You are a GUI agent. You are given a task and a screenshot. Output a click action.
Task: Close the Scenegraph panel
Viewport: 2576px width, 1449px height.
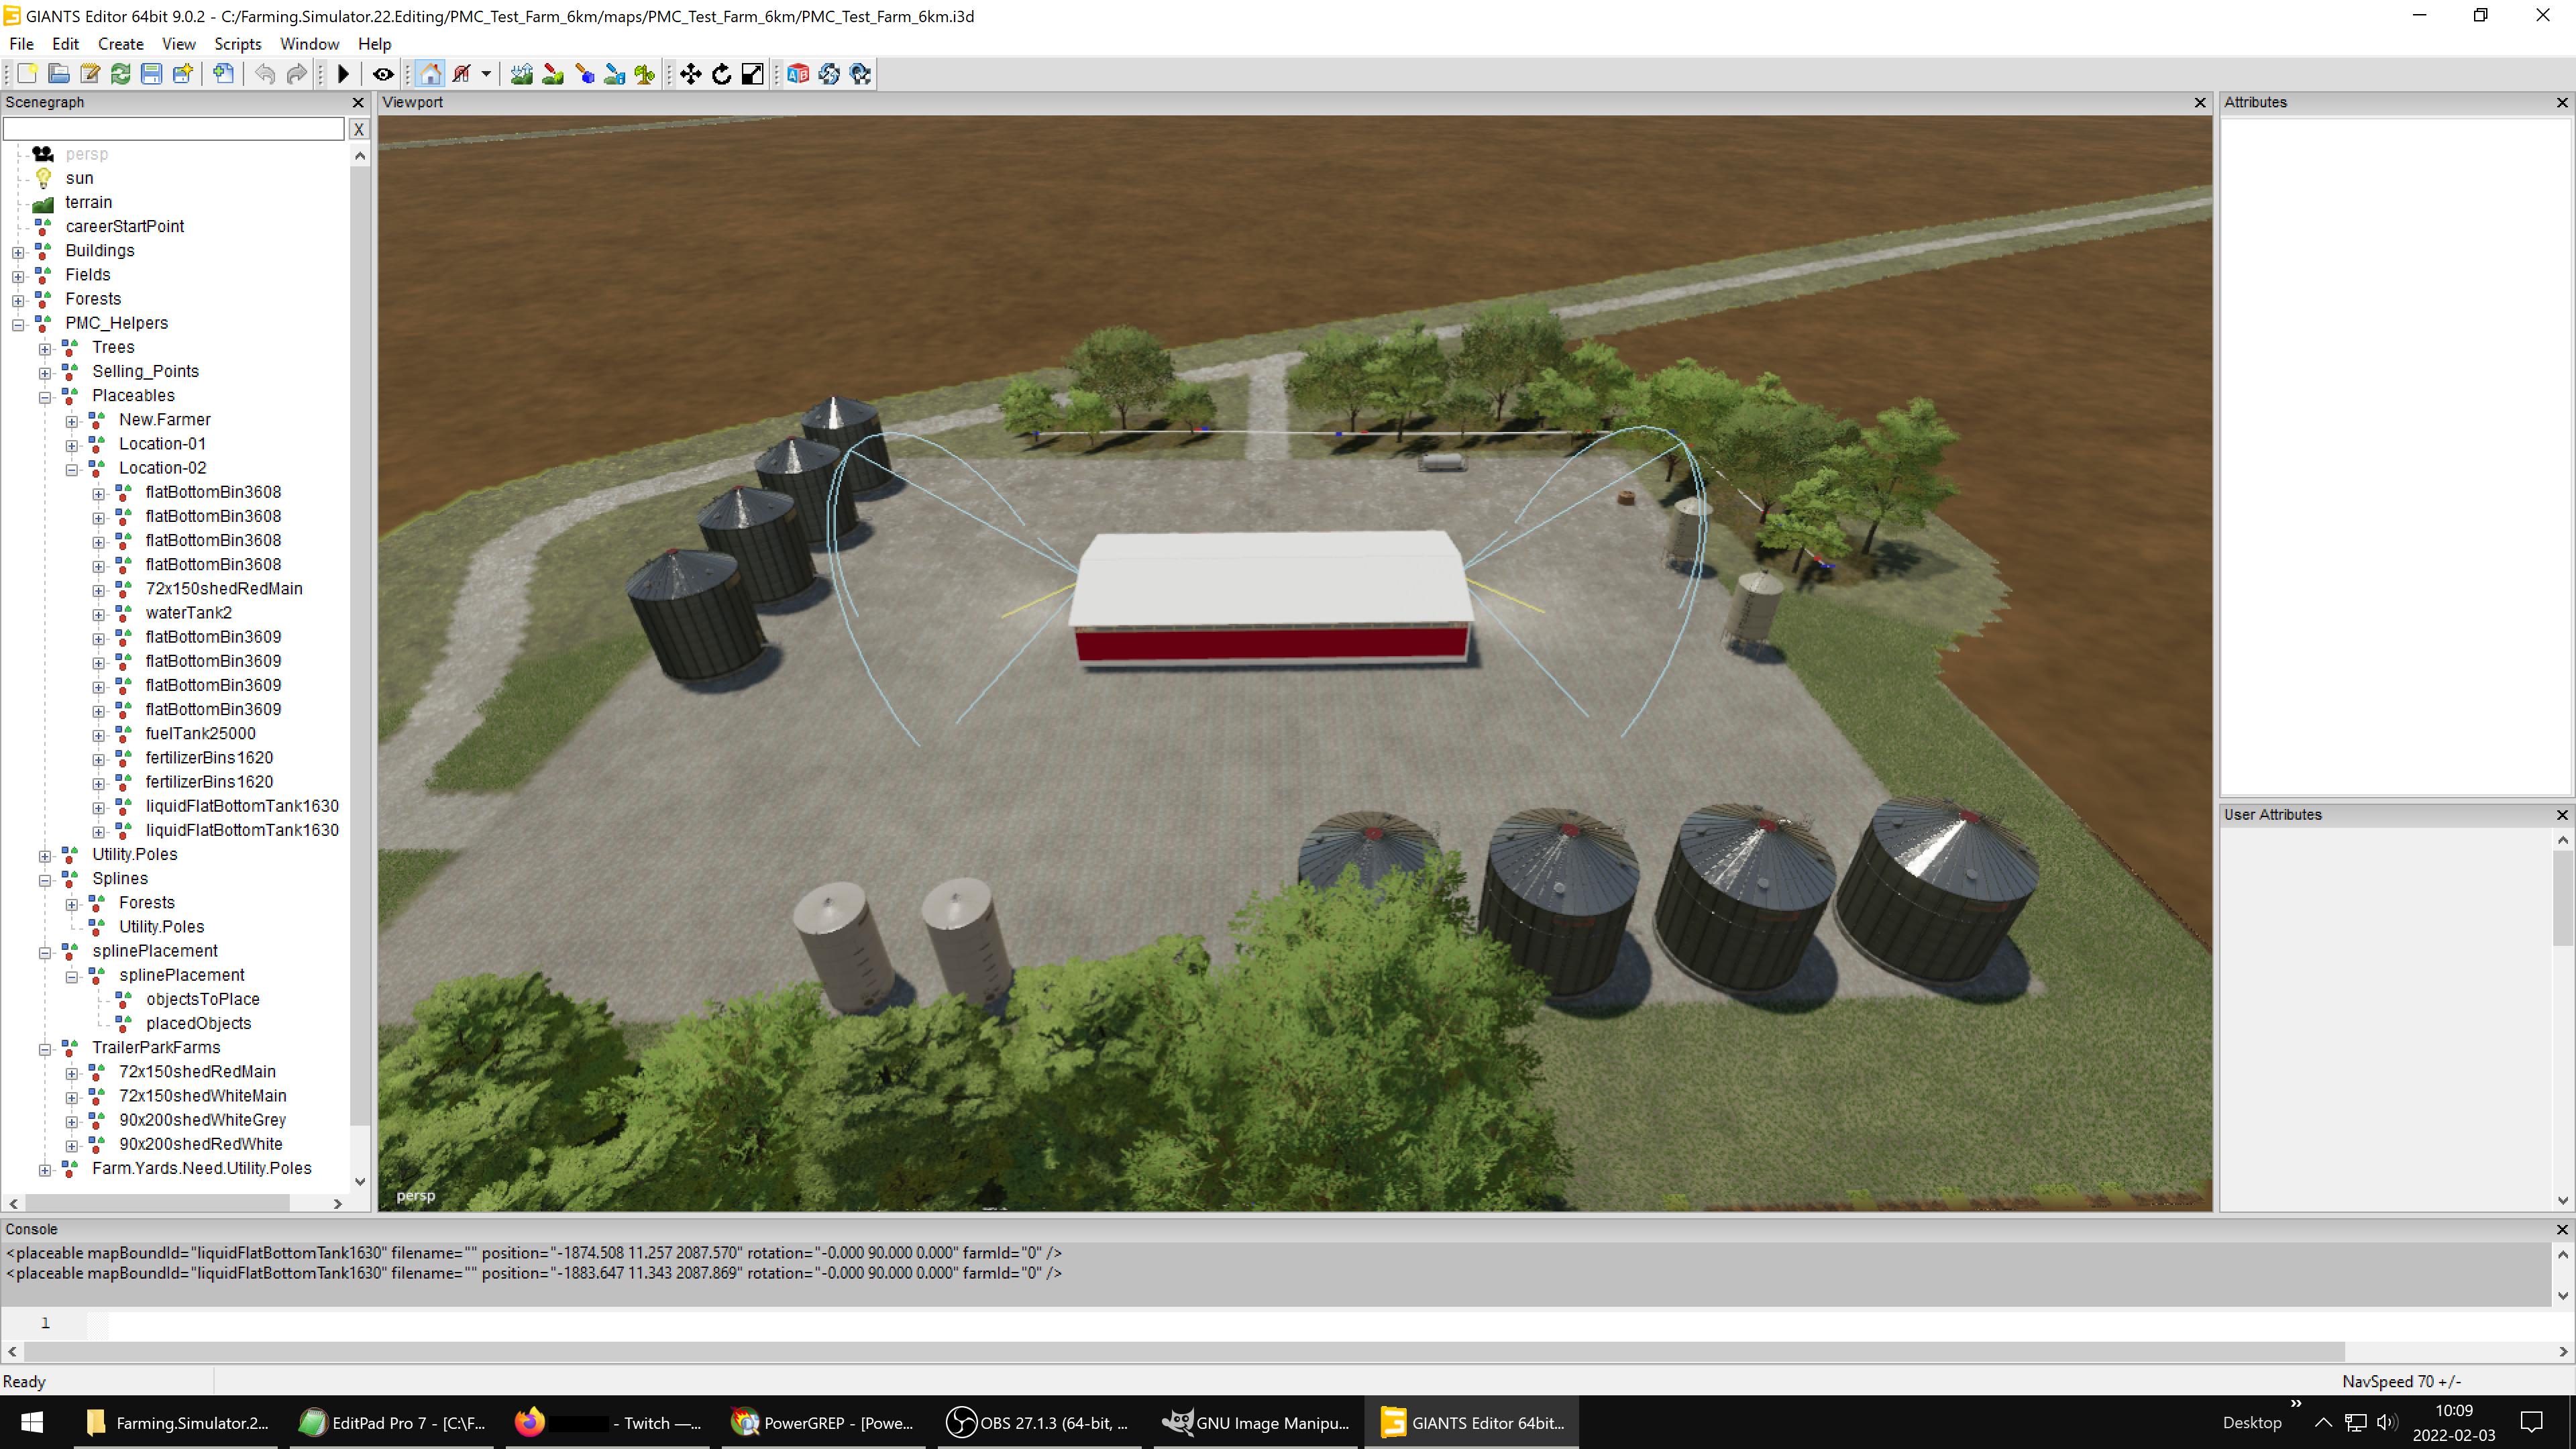(x=358, y=102)
